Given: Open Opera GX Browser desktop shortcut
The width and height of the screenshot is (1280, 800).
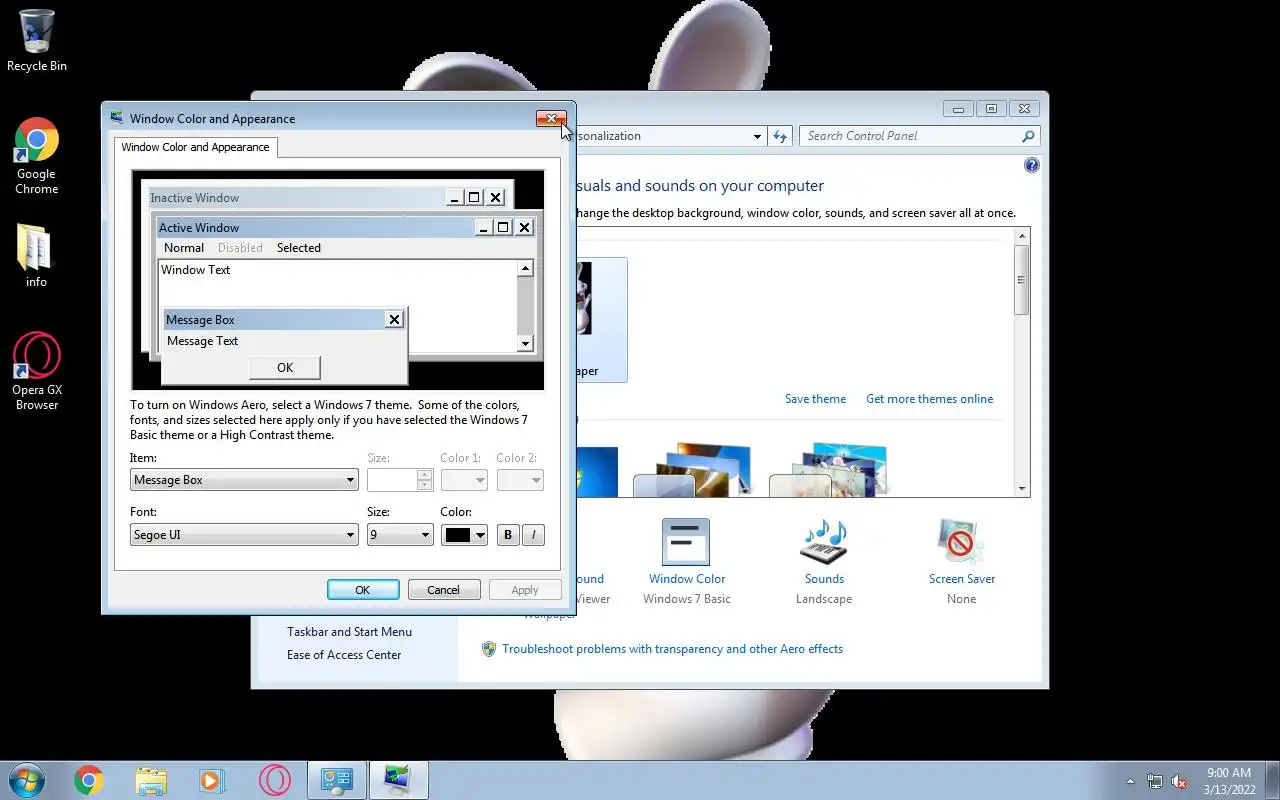Looking at the screenshot, I should coord(37,371).
